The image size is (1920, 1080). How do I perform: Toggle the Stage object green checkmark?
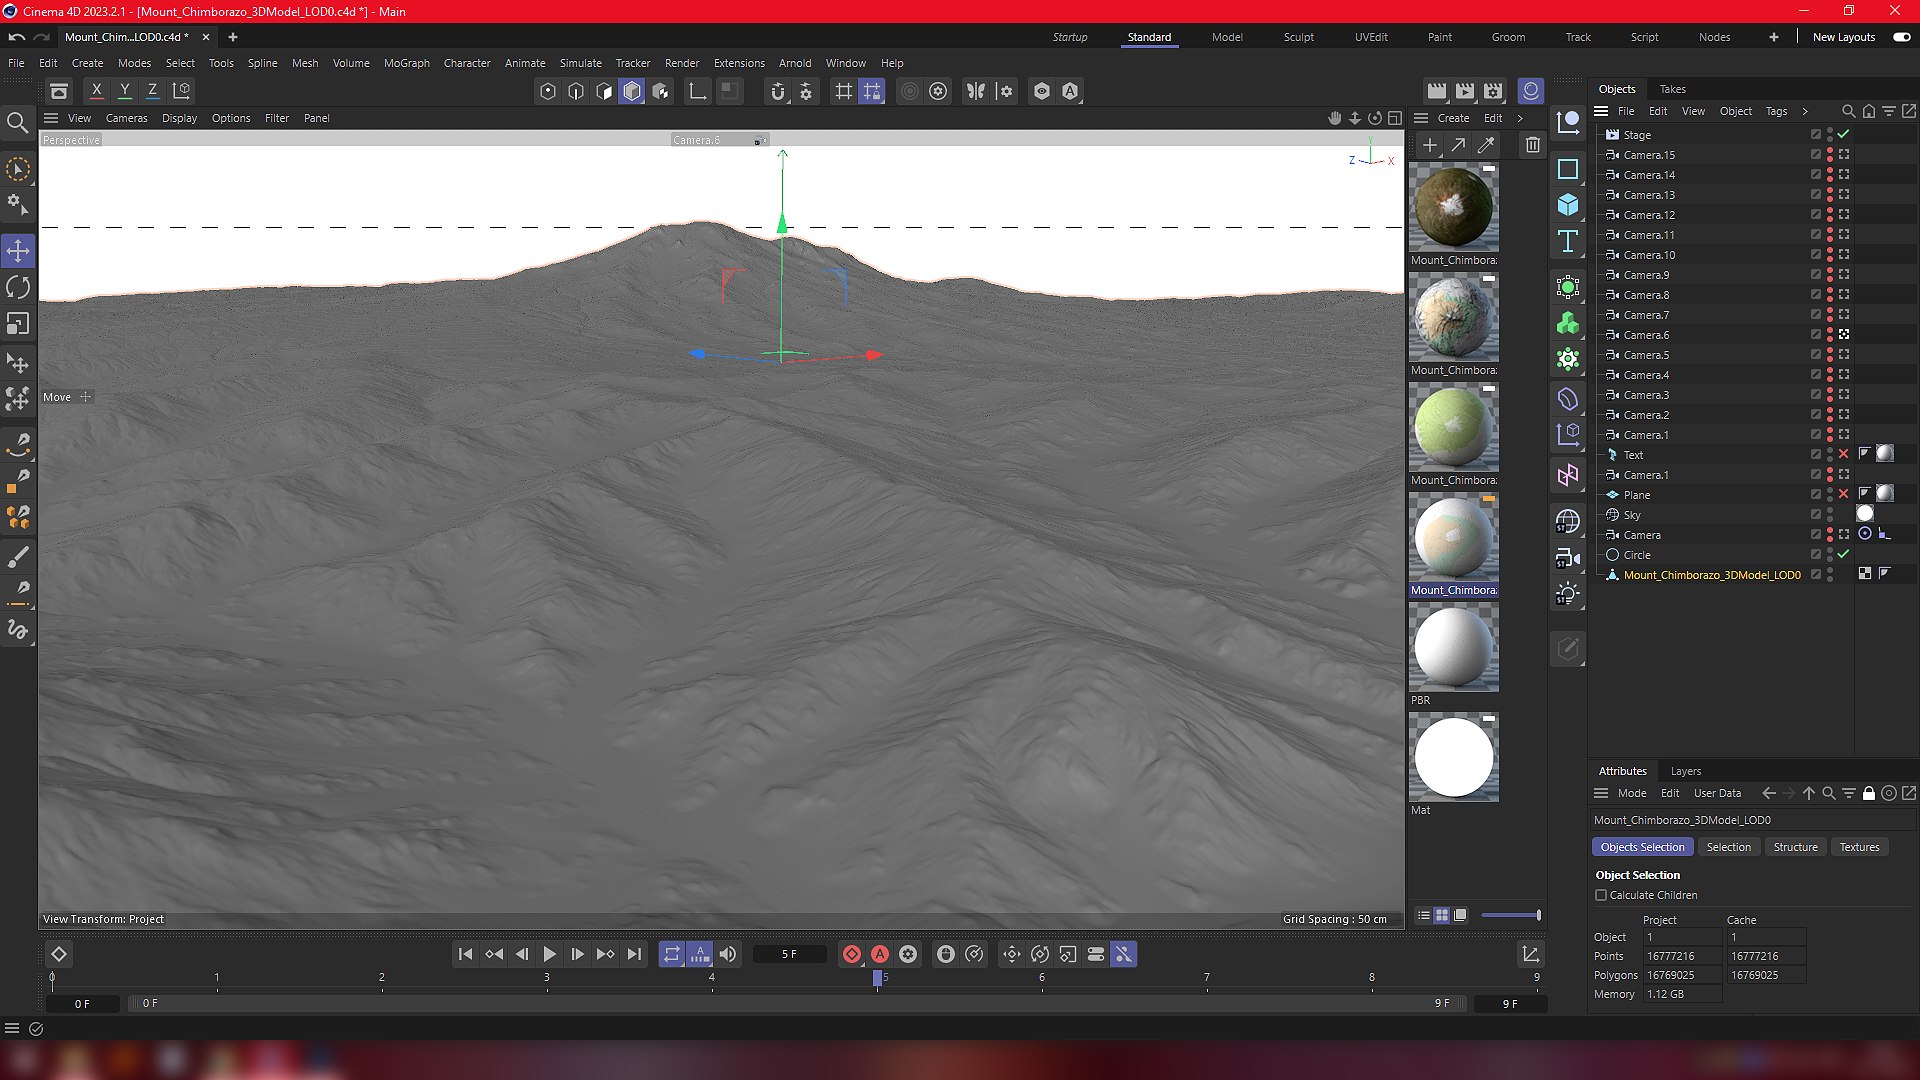pos(1843,134)
